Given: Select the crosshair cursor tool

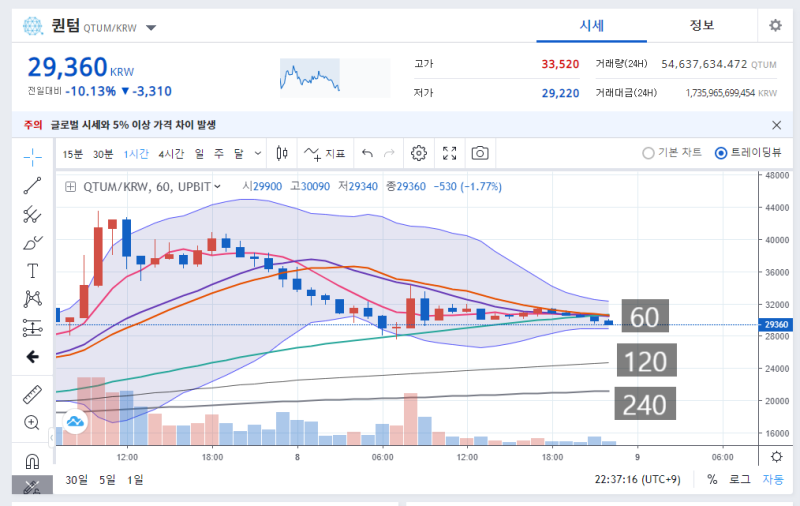Looking at the screenshot, I should pyautogui.click(x=33, y=157).
